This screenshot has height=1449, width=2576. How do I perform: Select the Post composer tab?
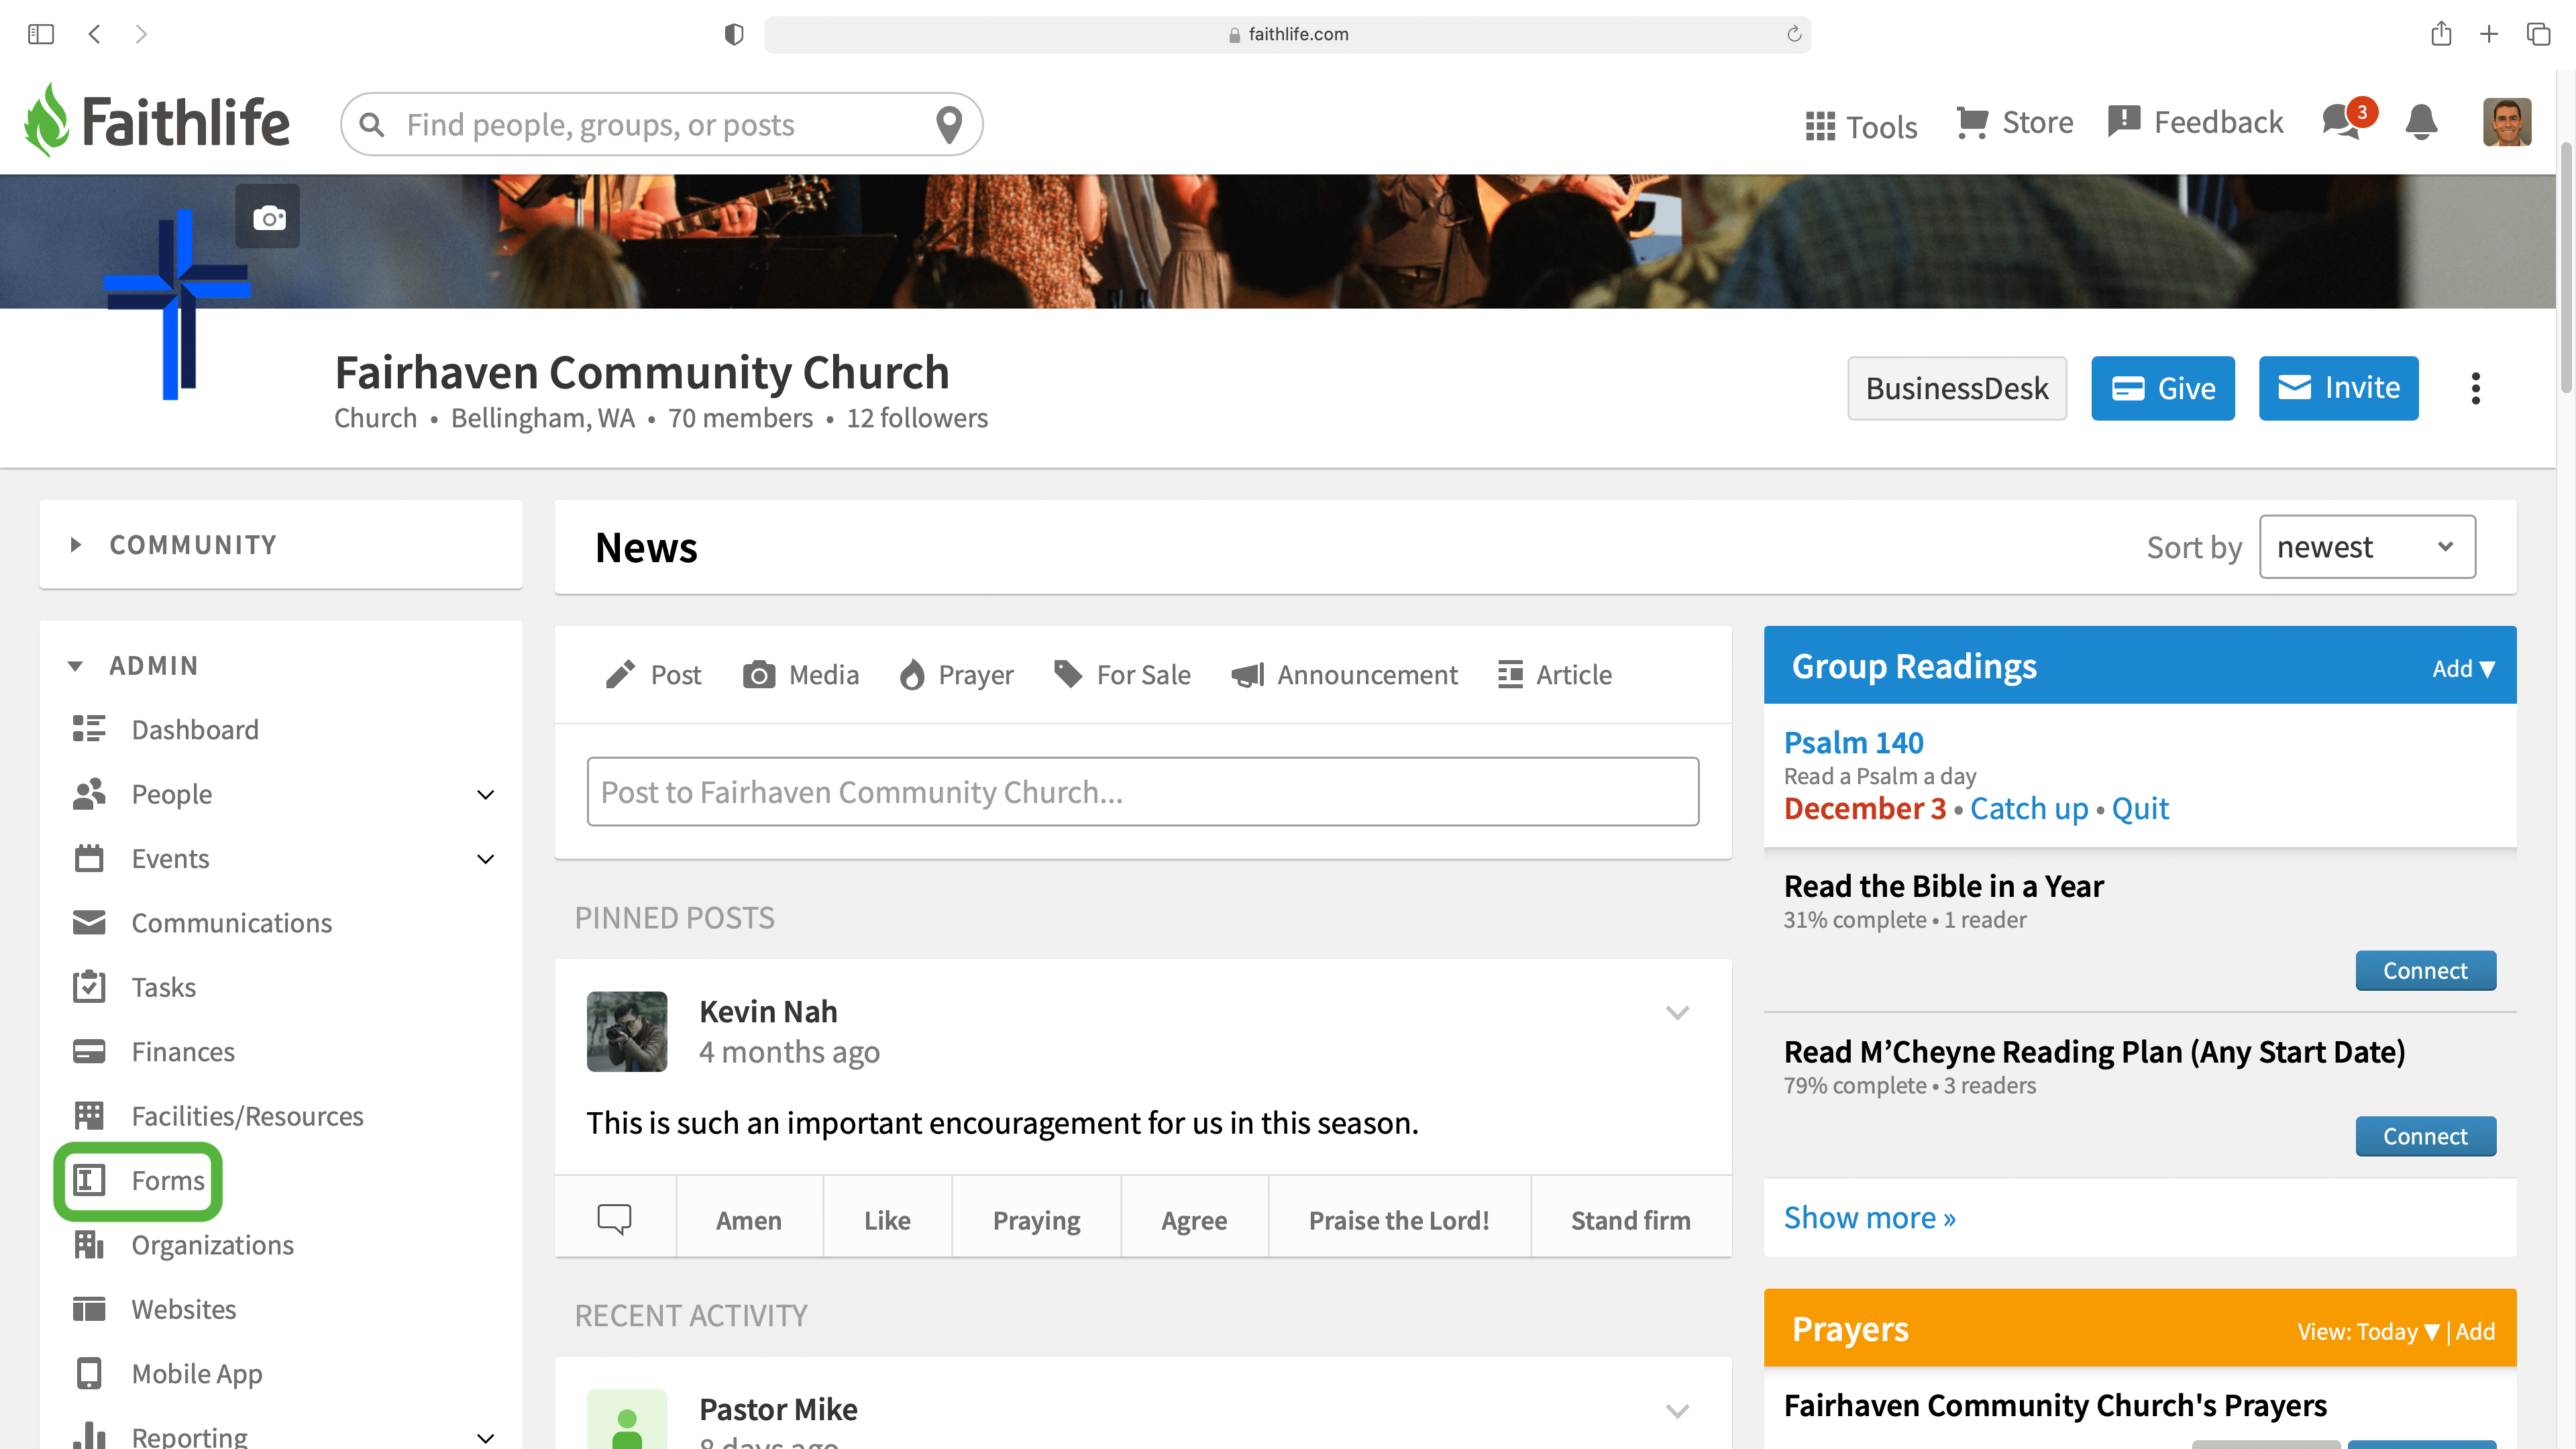(653, 674)
